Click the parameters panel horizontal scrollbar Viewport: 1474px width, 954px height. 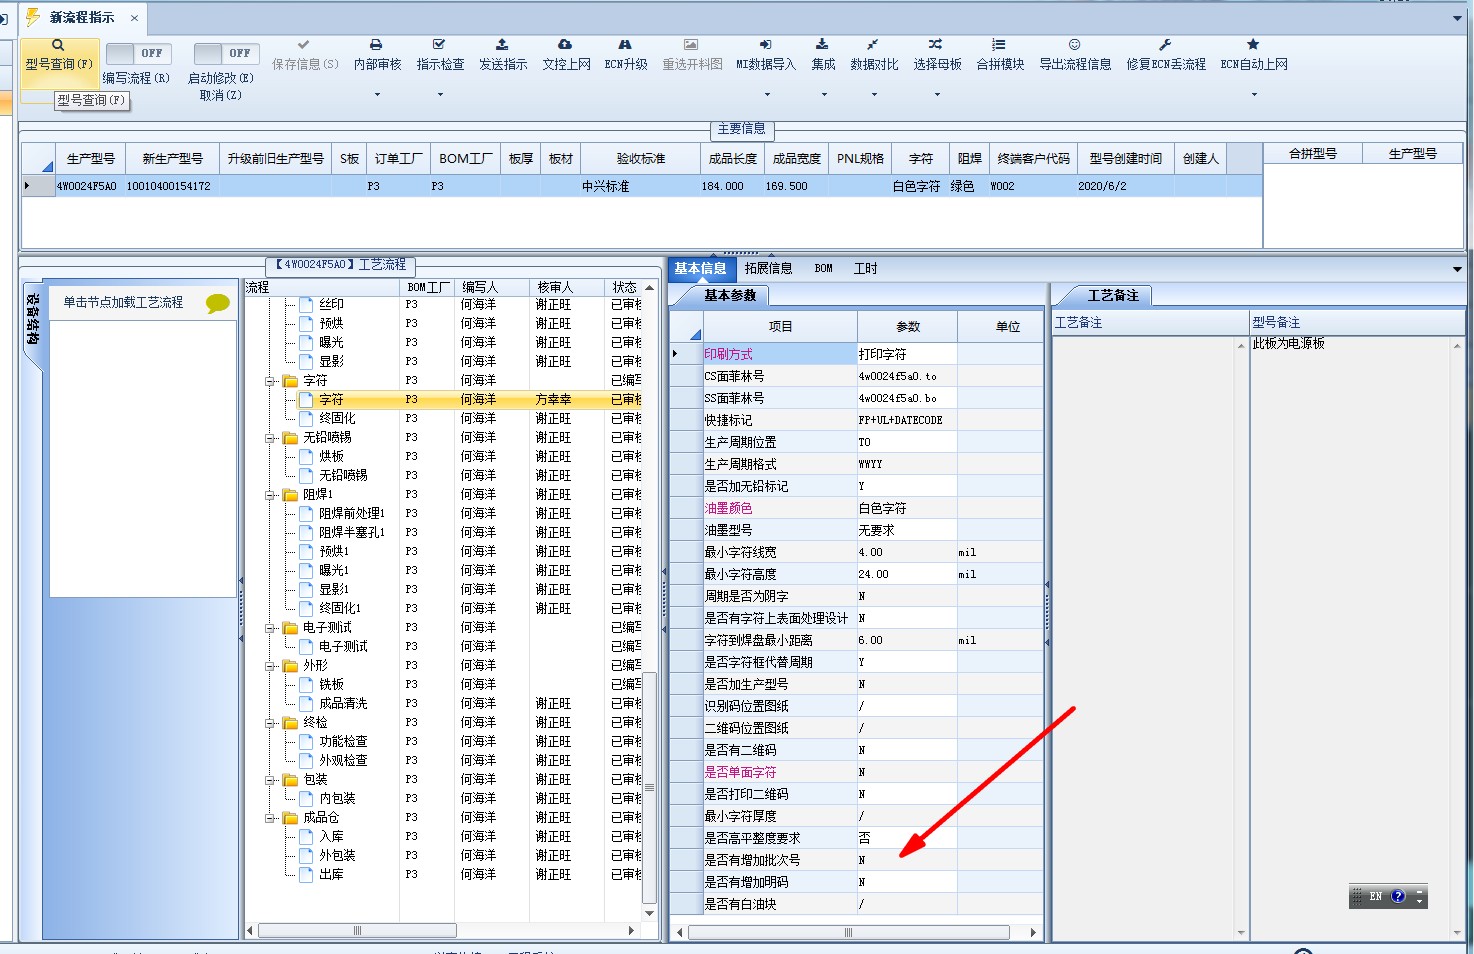tap(848, 932)
